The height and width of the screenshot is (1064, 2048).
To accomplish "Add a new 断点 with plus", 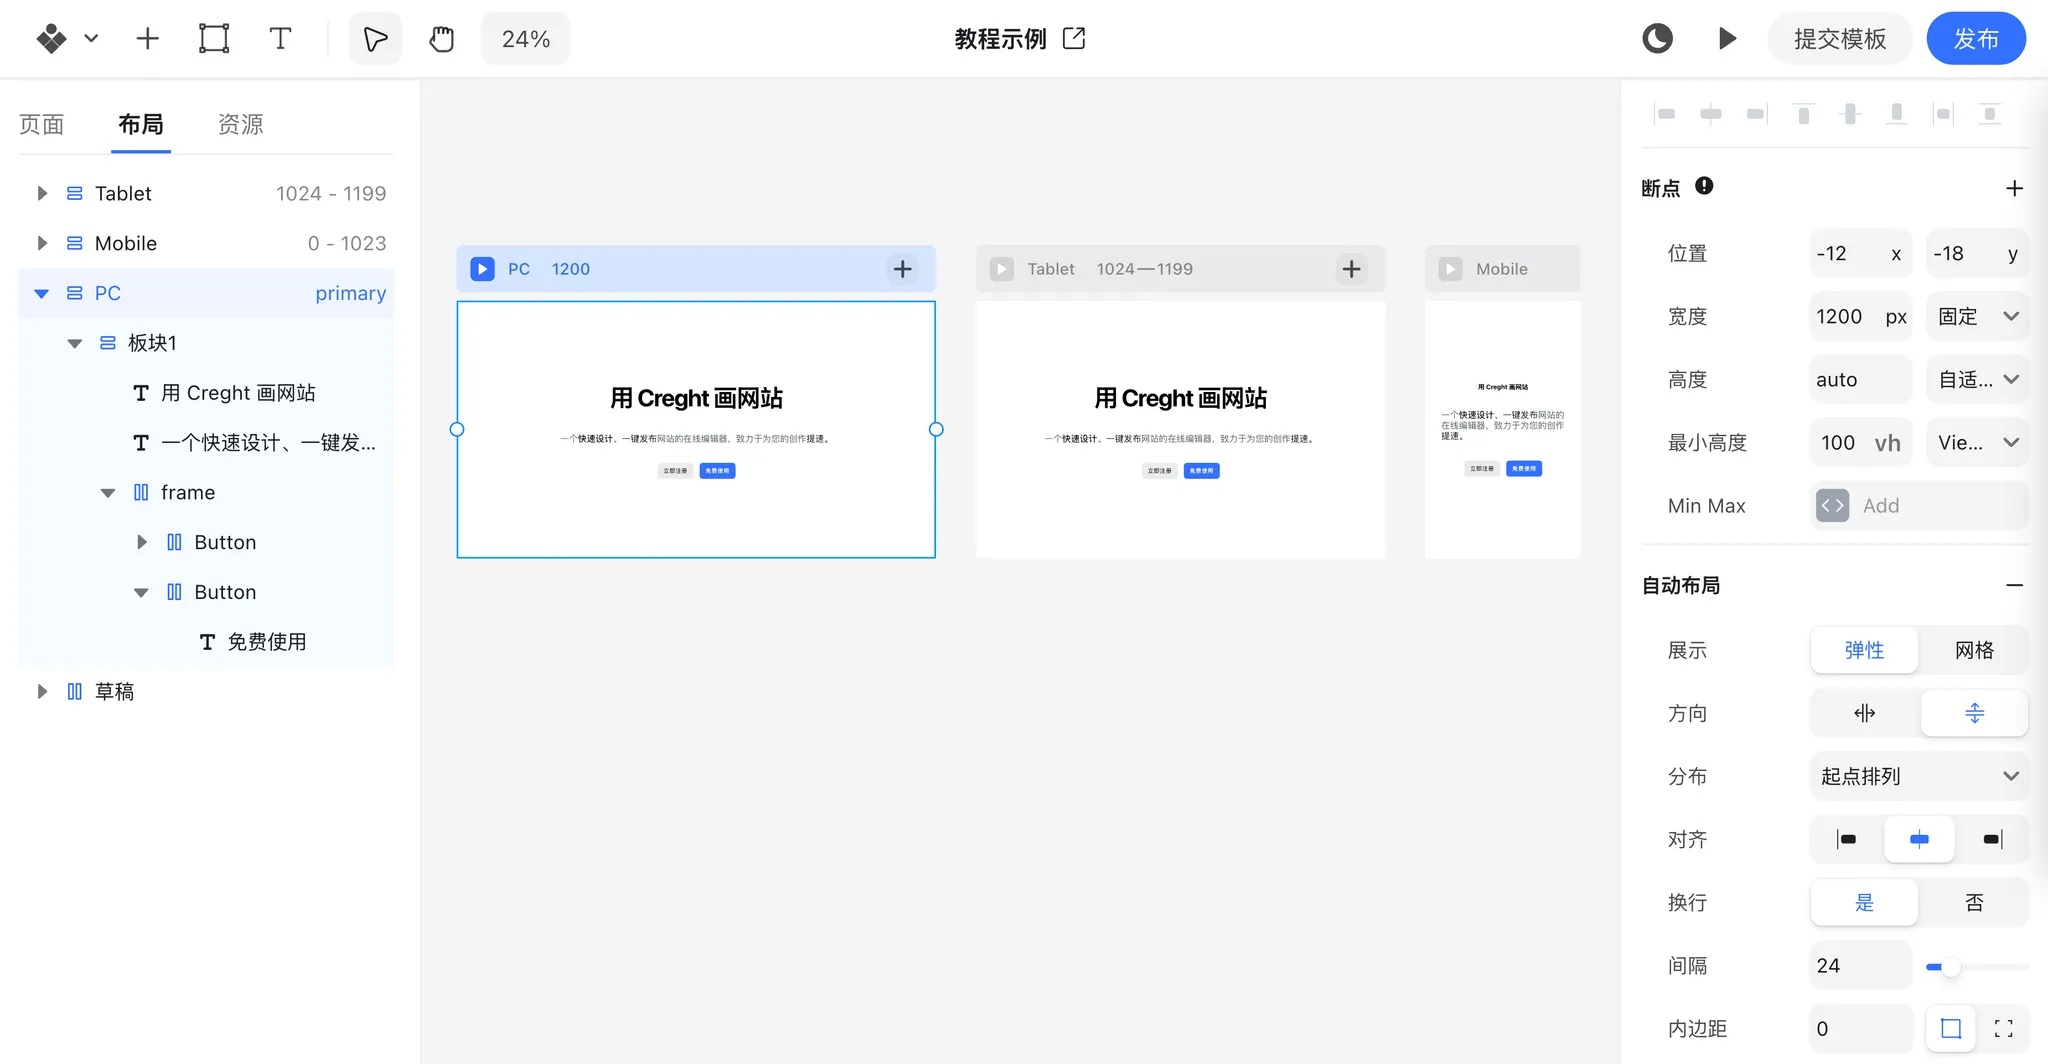I will coord(2014,188).
